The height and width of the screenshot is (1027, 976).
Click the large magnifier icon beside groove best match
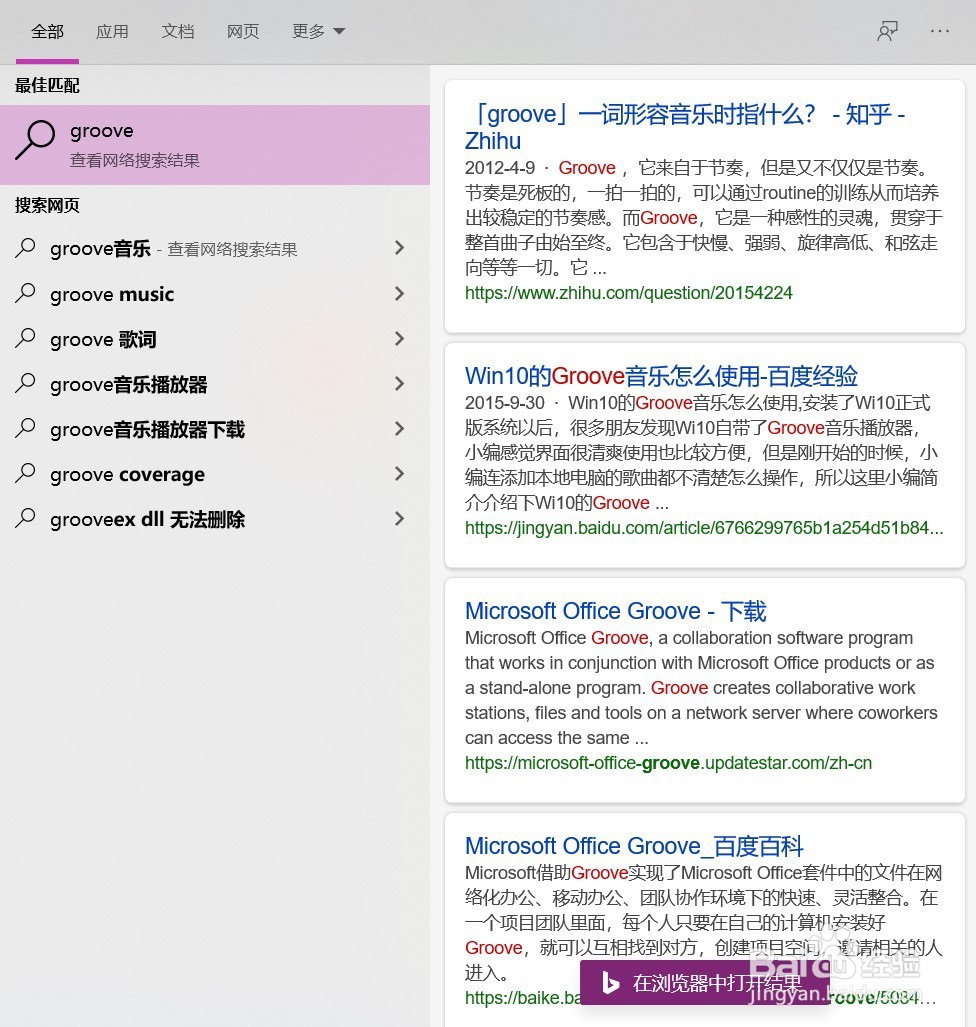click(x=35, y=140)
